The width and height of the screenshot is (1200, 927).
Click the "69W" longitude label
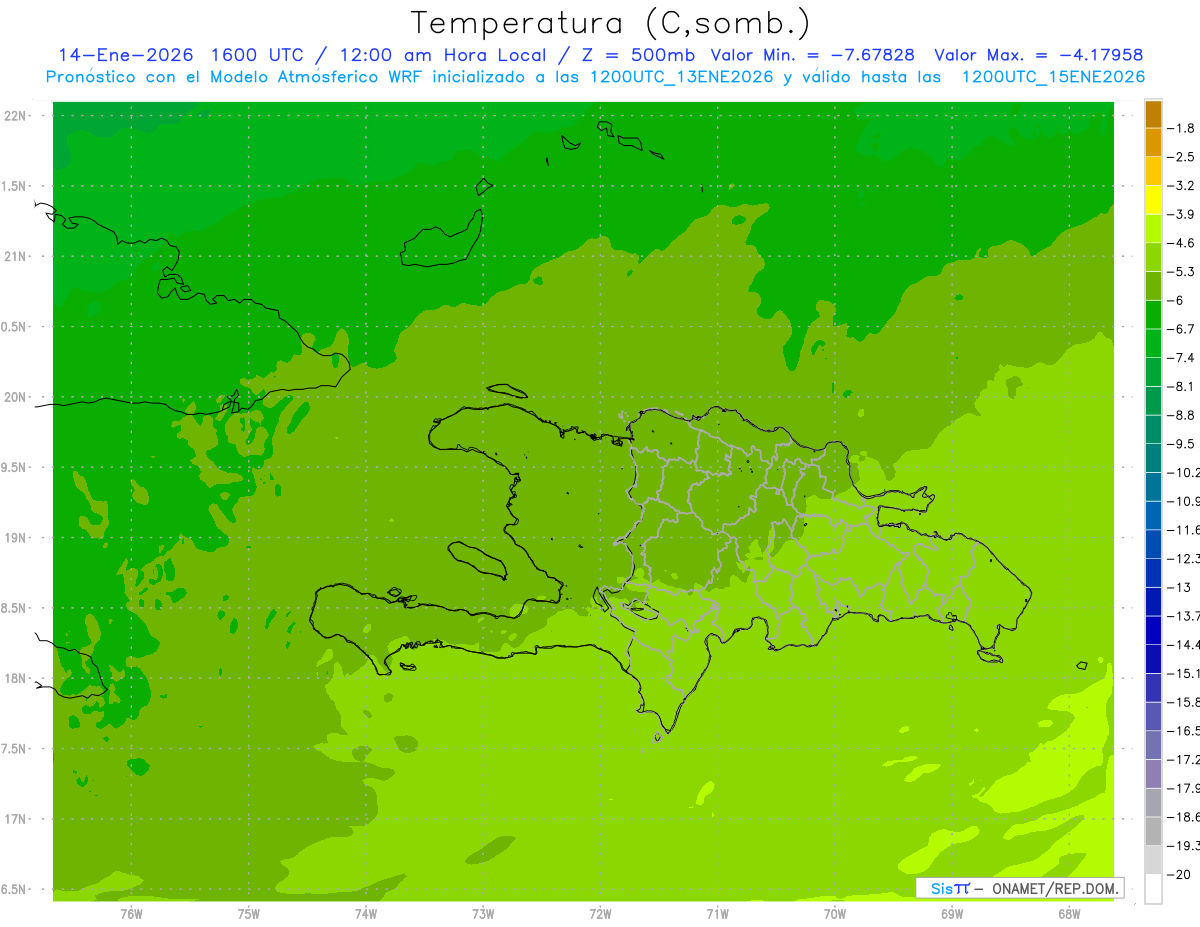(952, 914)
